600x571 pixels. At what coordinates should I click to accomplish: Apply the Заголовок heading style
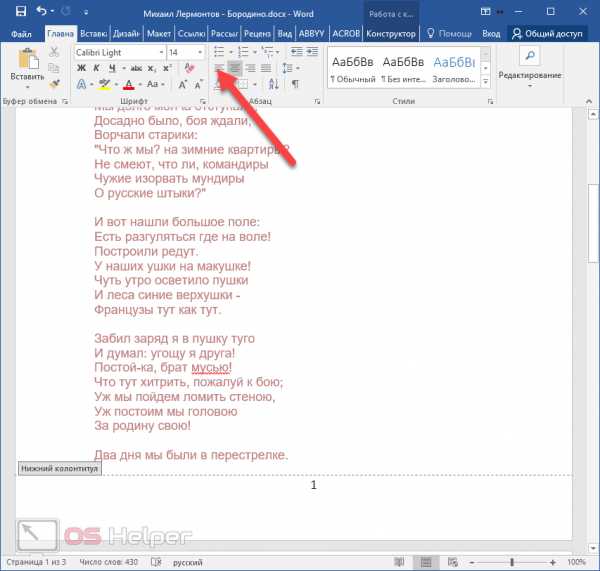tap(454, 69)
